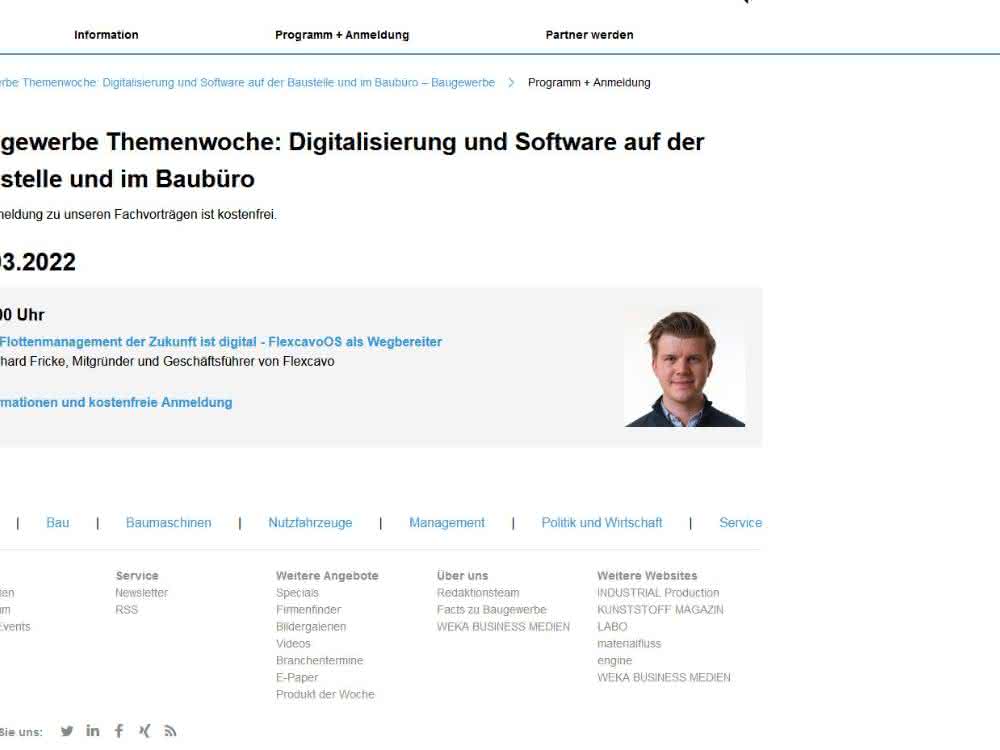Open WEKA BUSINESS MEDIEN under Über uns
The height and width of the screenshot is (750, 1000).
pos(503,627)
